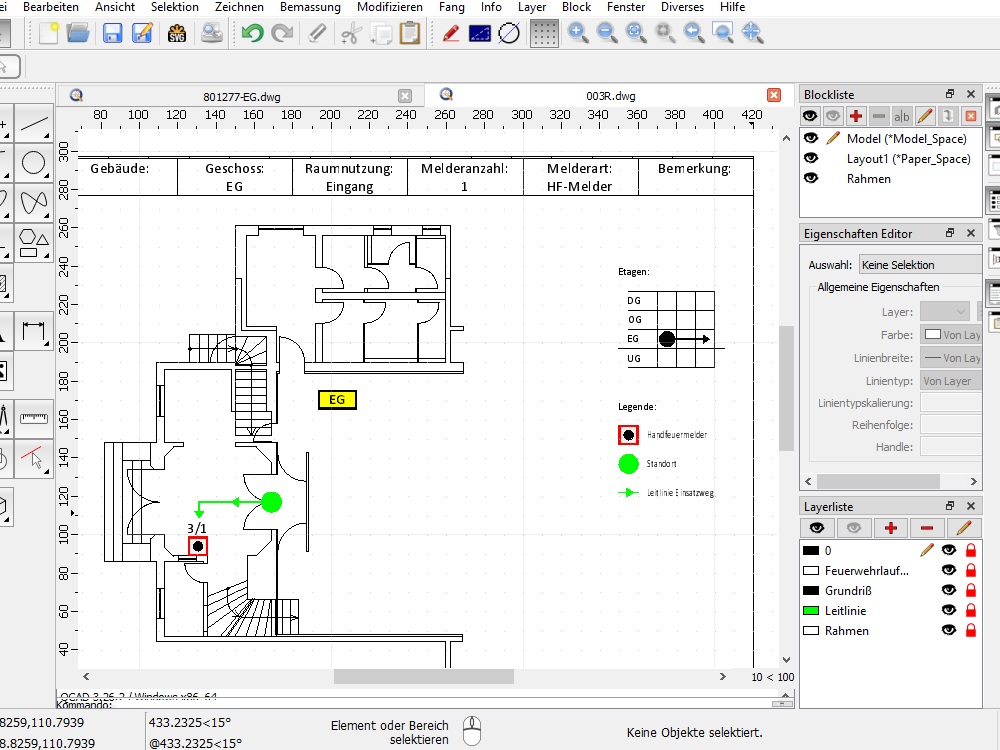Click the Save file icon
The height and width of the screenshot is (750, 1000).
tap(112, 33)
